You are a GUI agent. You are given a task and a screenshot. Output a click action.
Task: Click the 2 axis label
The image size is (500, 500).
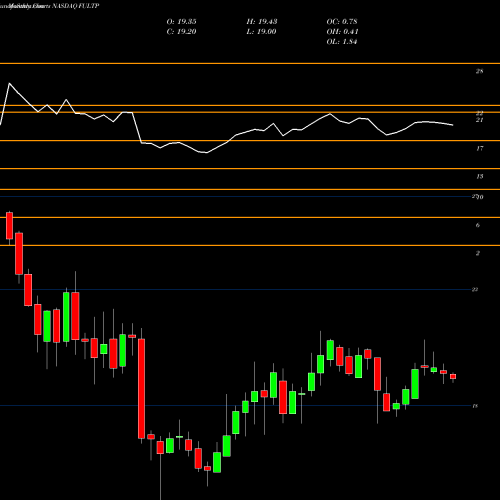click(x=478, y=253)
